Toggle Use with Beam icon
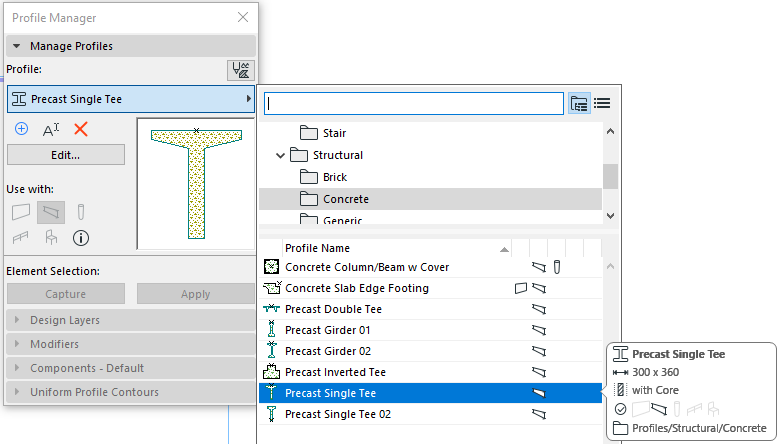The image size is (782, 444). pyautogui.click(x=51, y=212)
